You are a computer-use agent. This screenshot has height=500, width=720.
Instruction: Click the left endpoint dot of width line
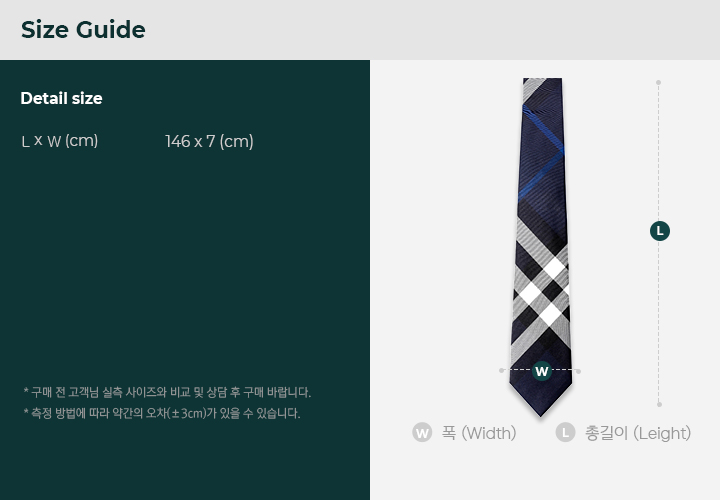[x=501, y=371]
